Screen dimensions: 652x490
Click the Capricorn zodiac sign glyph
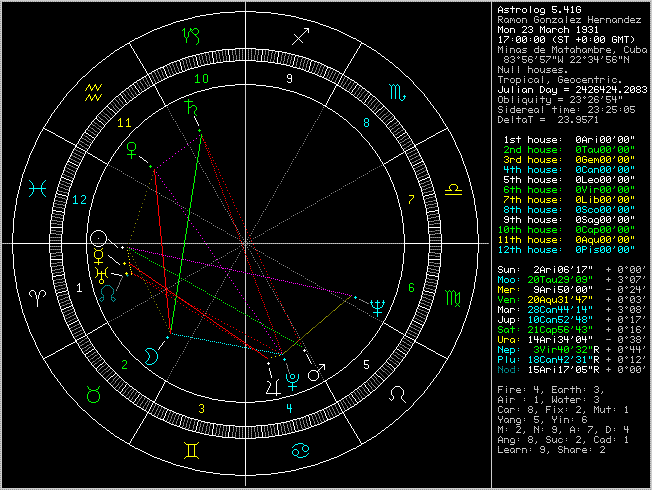click(x=191, y=36)
